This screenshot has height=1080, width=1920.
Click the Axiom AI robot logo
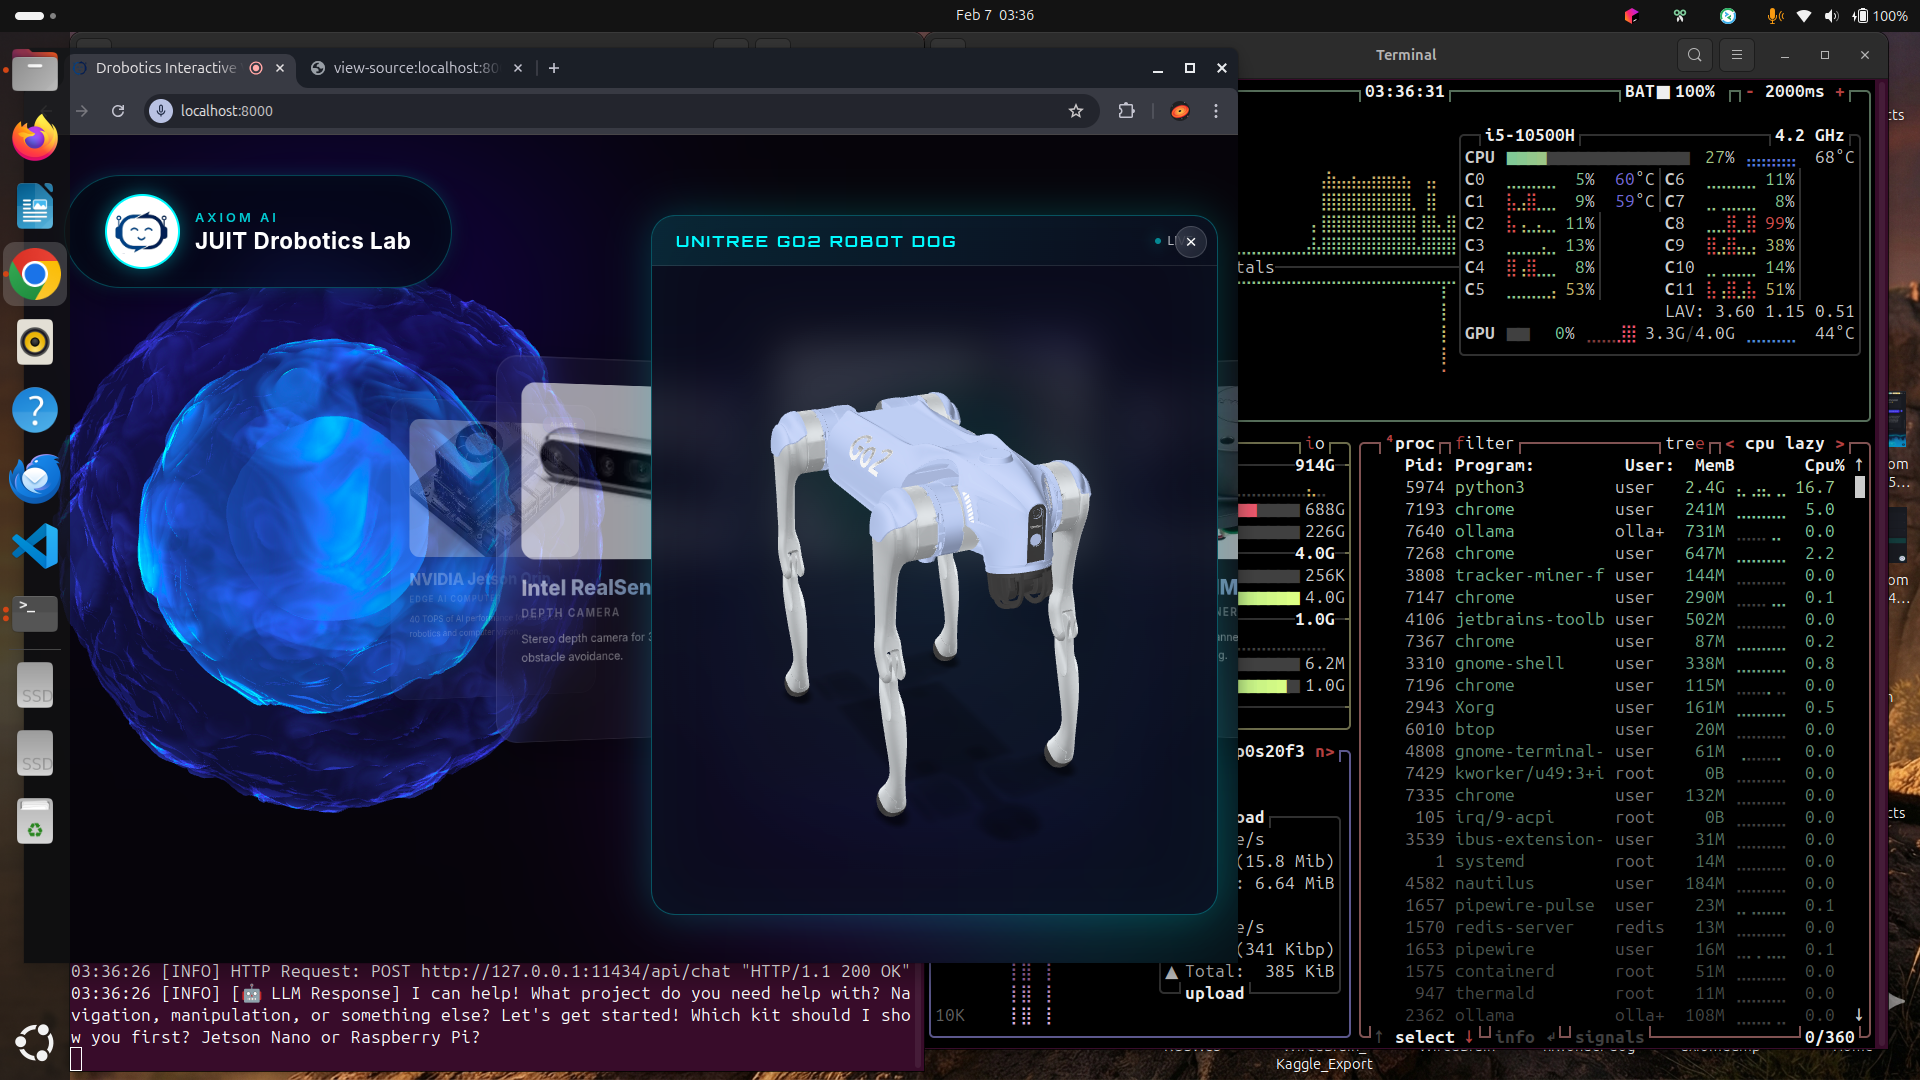tap(142, 232)
